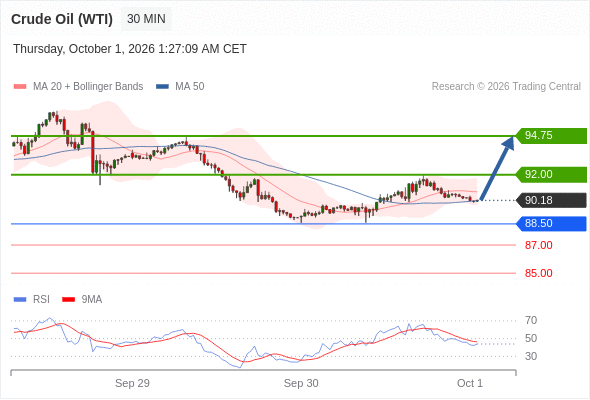Click the MA 50 legend label
590x400 pixels.
pyautogui.click(x=190, y=87)
